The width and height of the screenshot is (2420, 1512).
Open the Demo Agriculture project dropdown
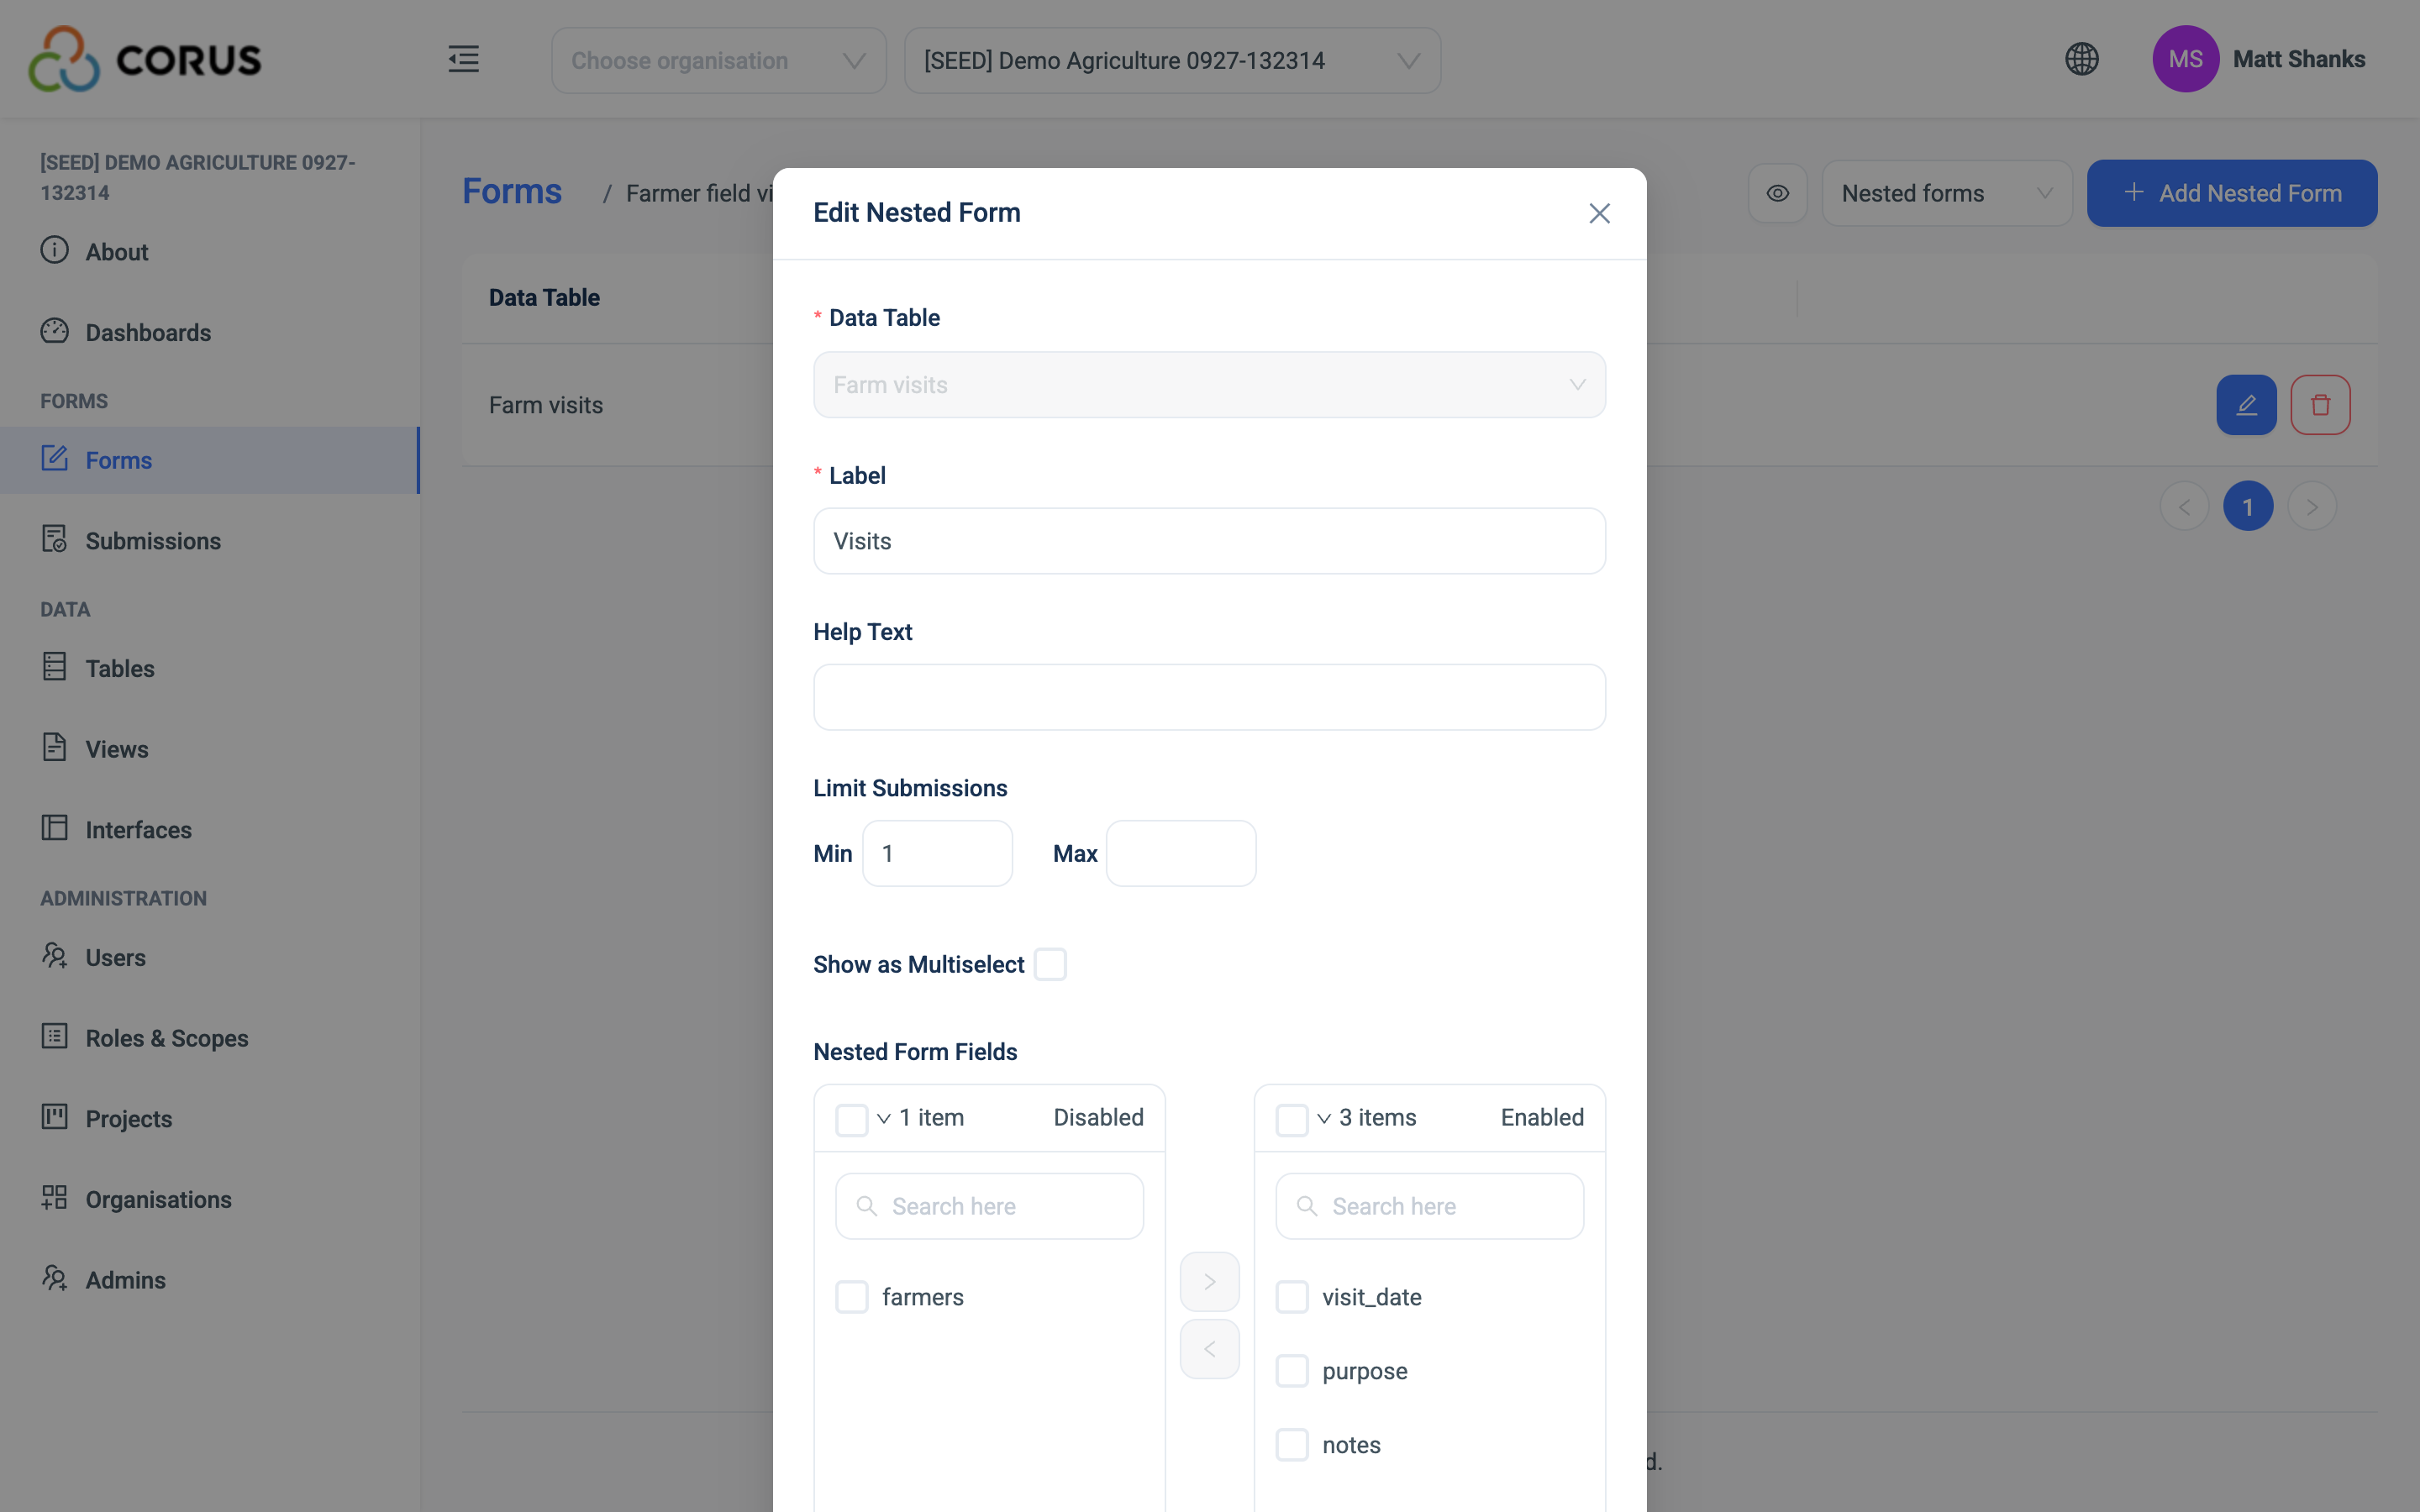pos(1172,60)
